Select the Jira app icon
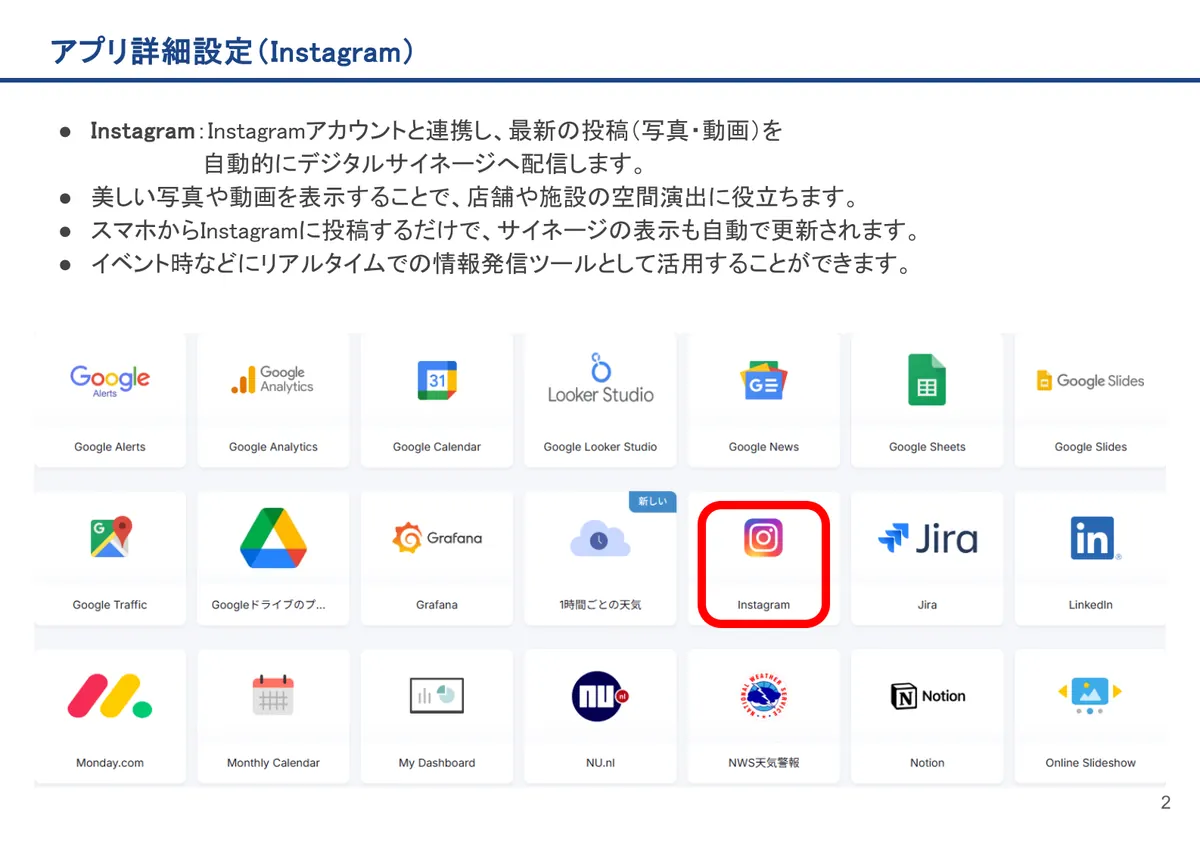 [927, 539]
